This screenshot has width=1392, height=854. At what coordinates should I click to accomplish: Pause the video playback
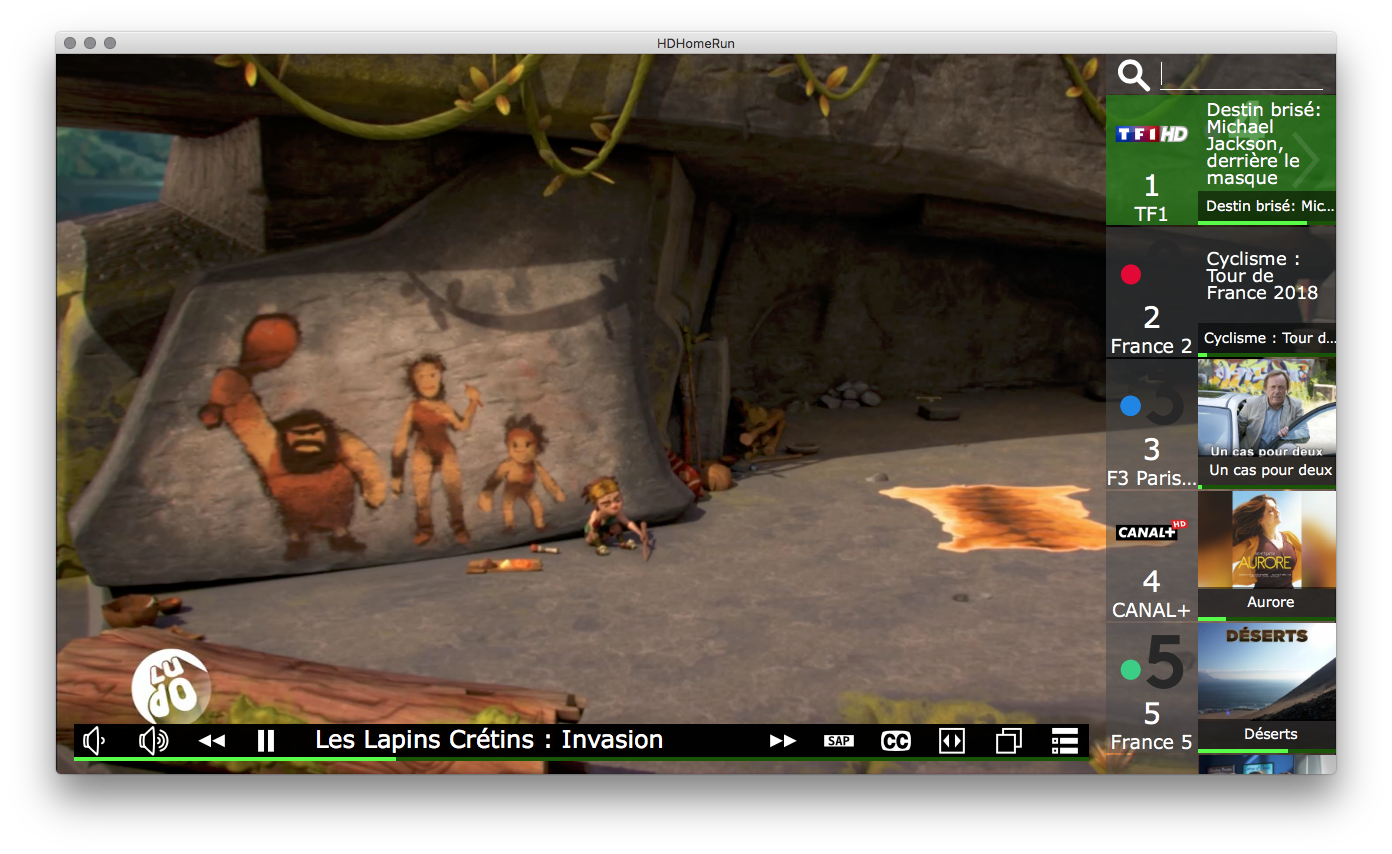point(266,741)
